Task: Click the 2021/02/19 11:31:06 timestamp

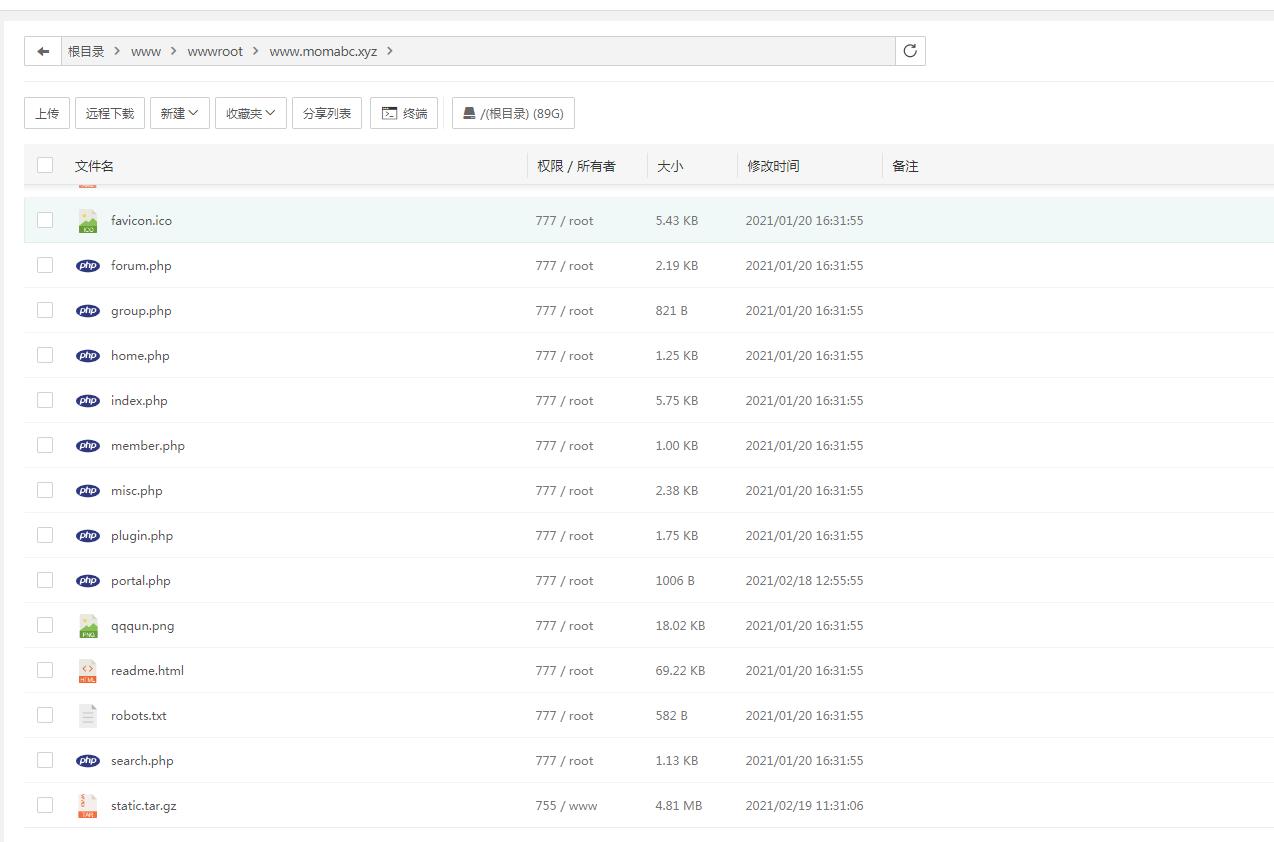Action: tap(804, 806)
